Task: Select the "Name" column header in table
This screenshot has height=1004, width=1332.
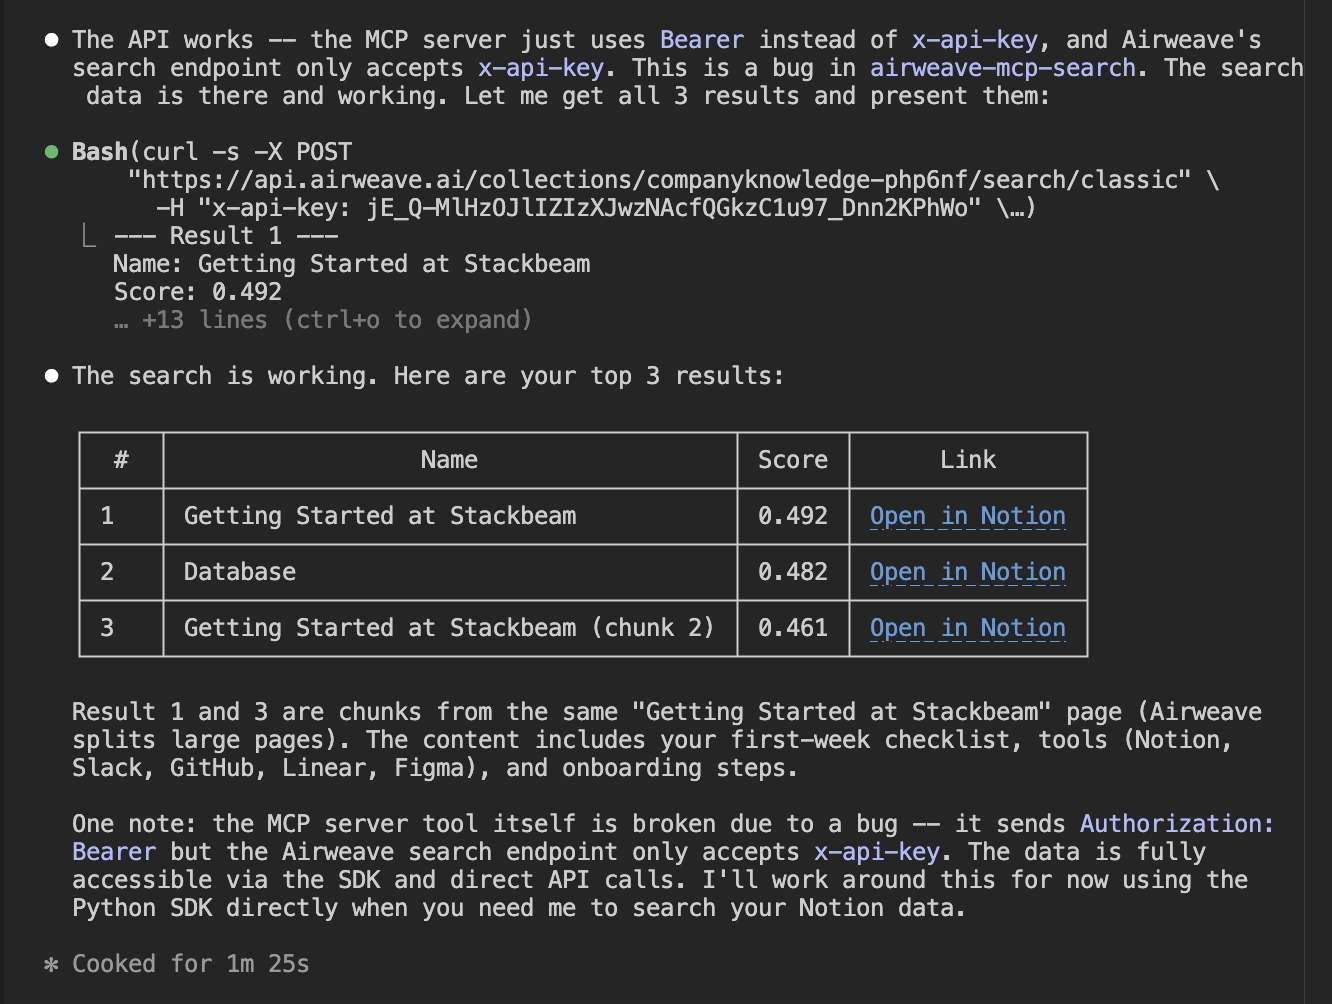Action: (x=449, y=460)
